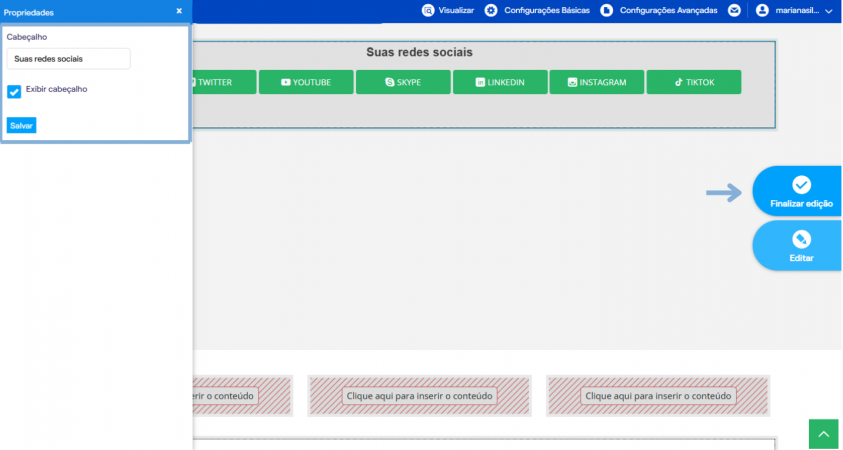Click the Skype social button
843x450 pixels.
tap(403, 82)
